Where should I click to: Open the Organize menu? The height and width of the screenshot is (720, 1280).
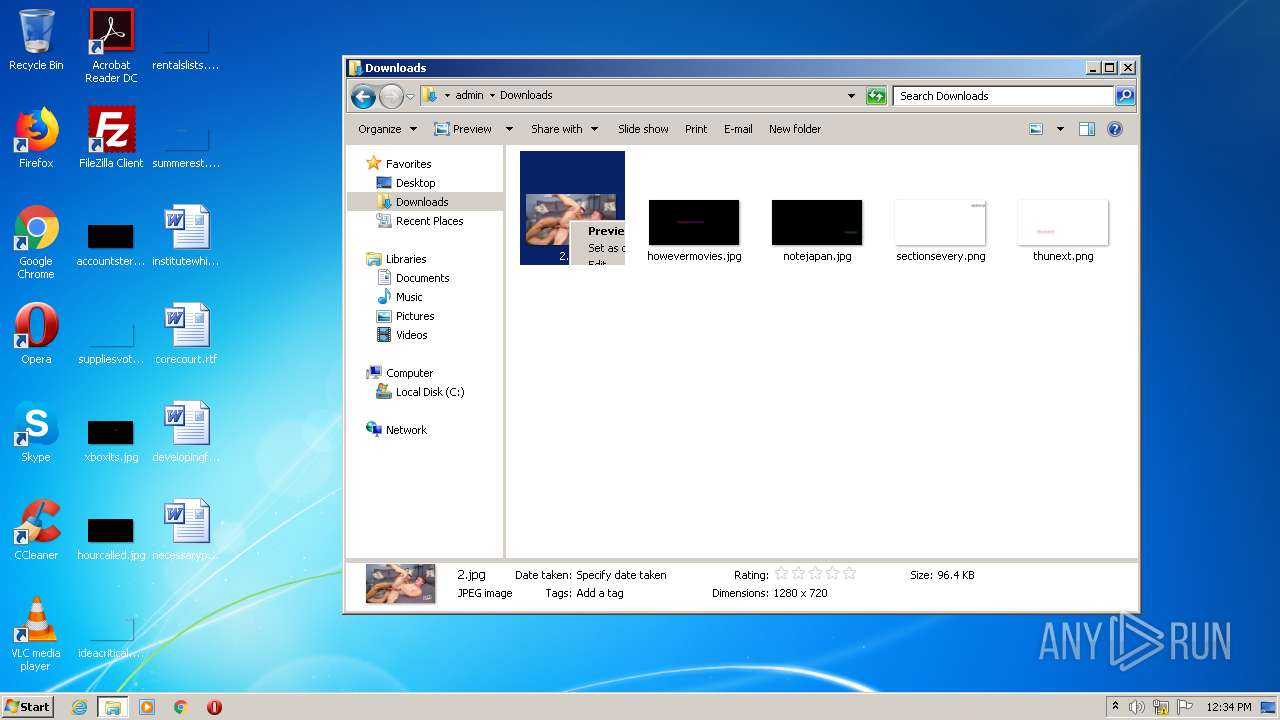[x=387, y=129]
